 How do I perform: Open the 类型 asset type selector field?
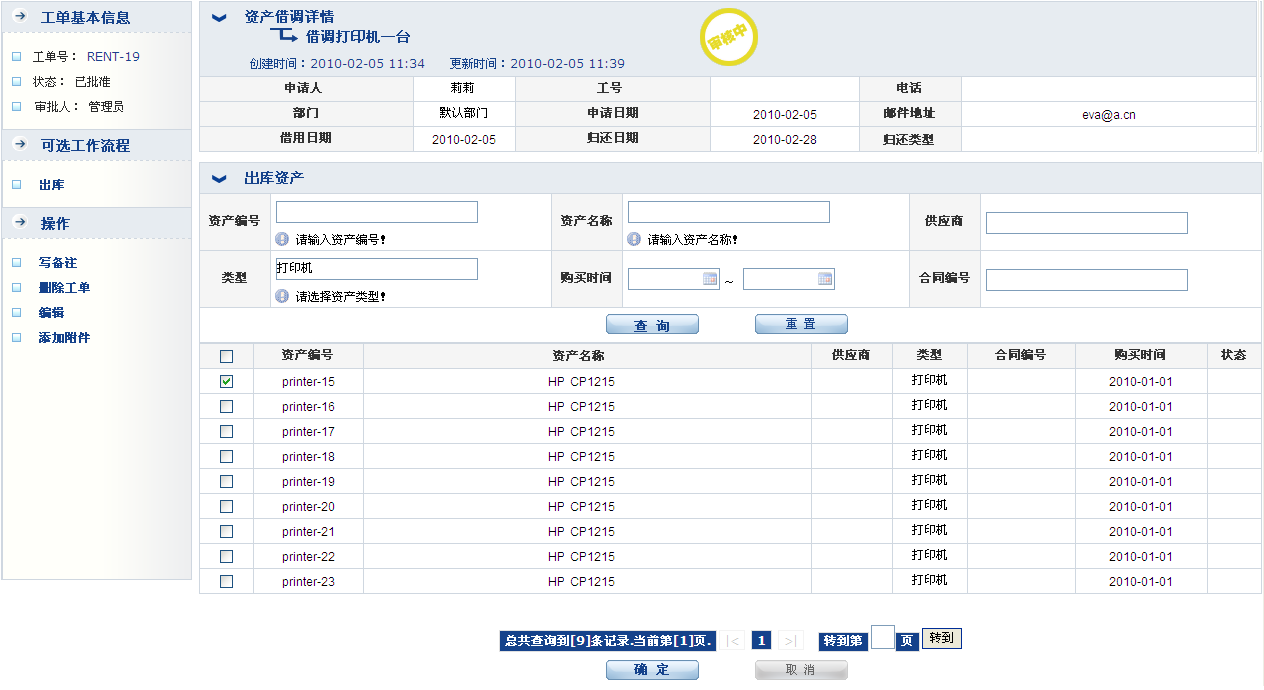(x=376, y=269)
